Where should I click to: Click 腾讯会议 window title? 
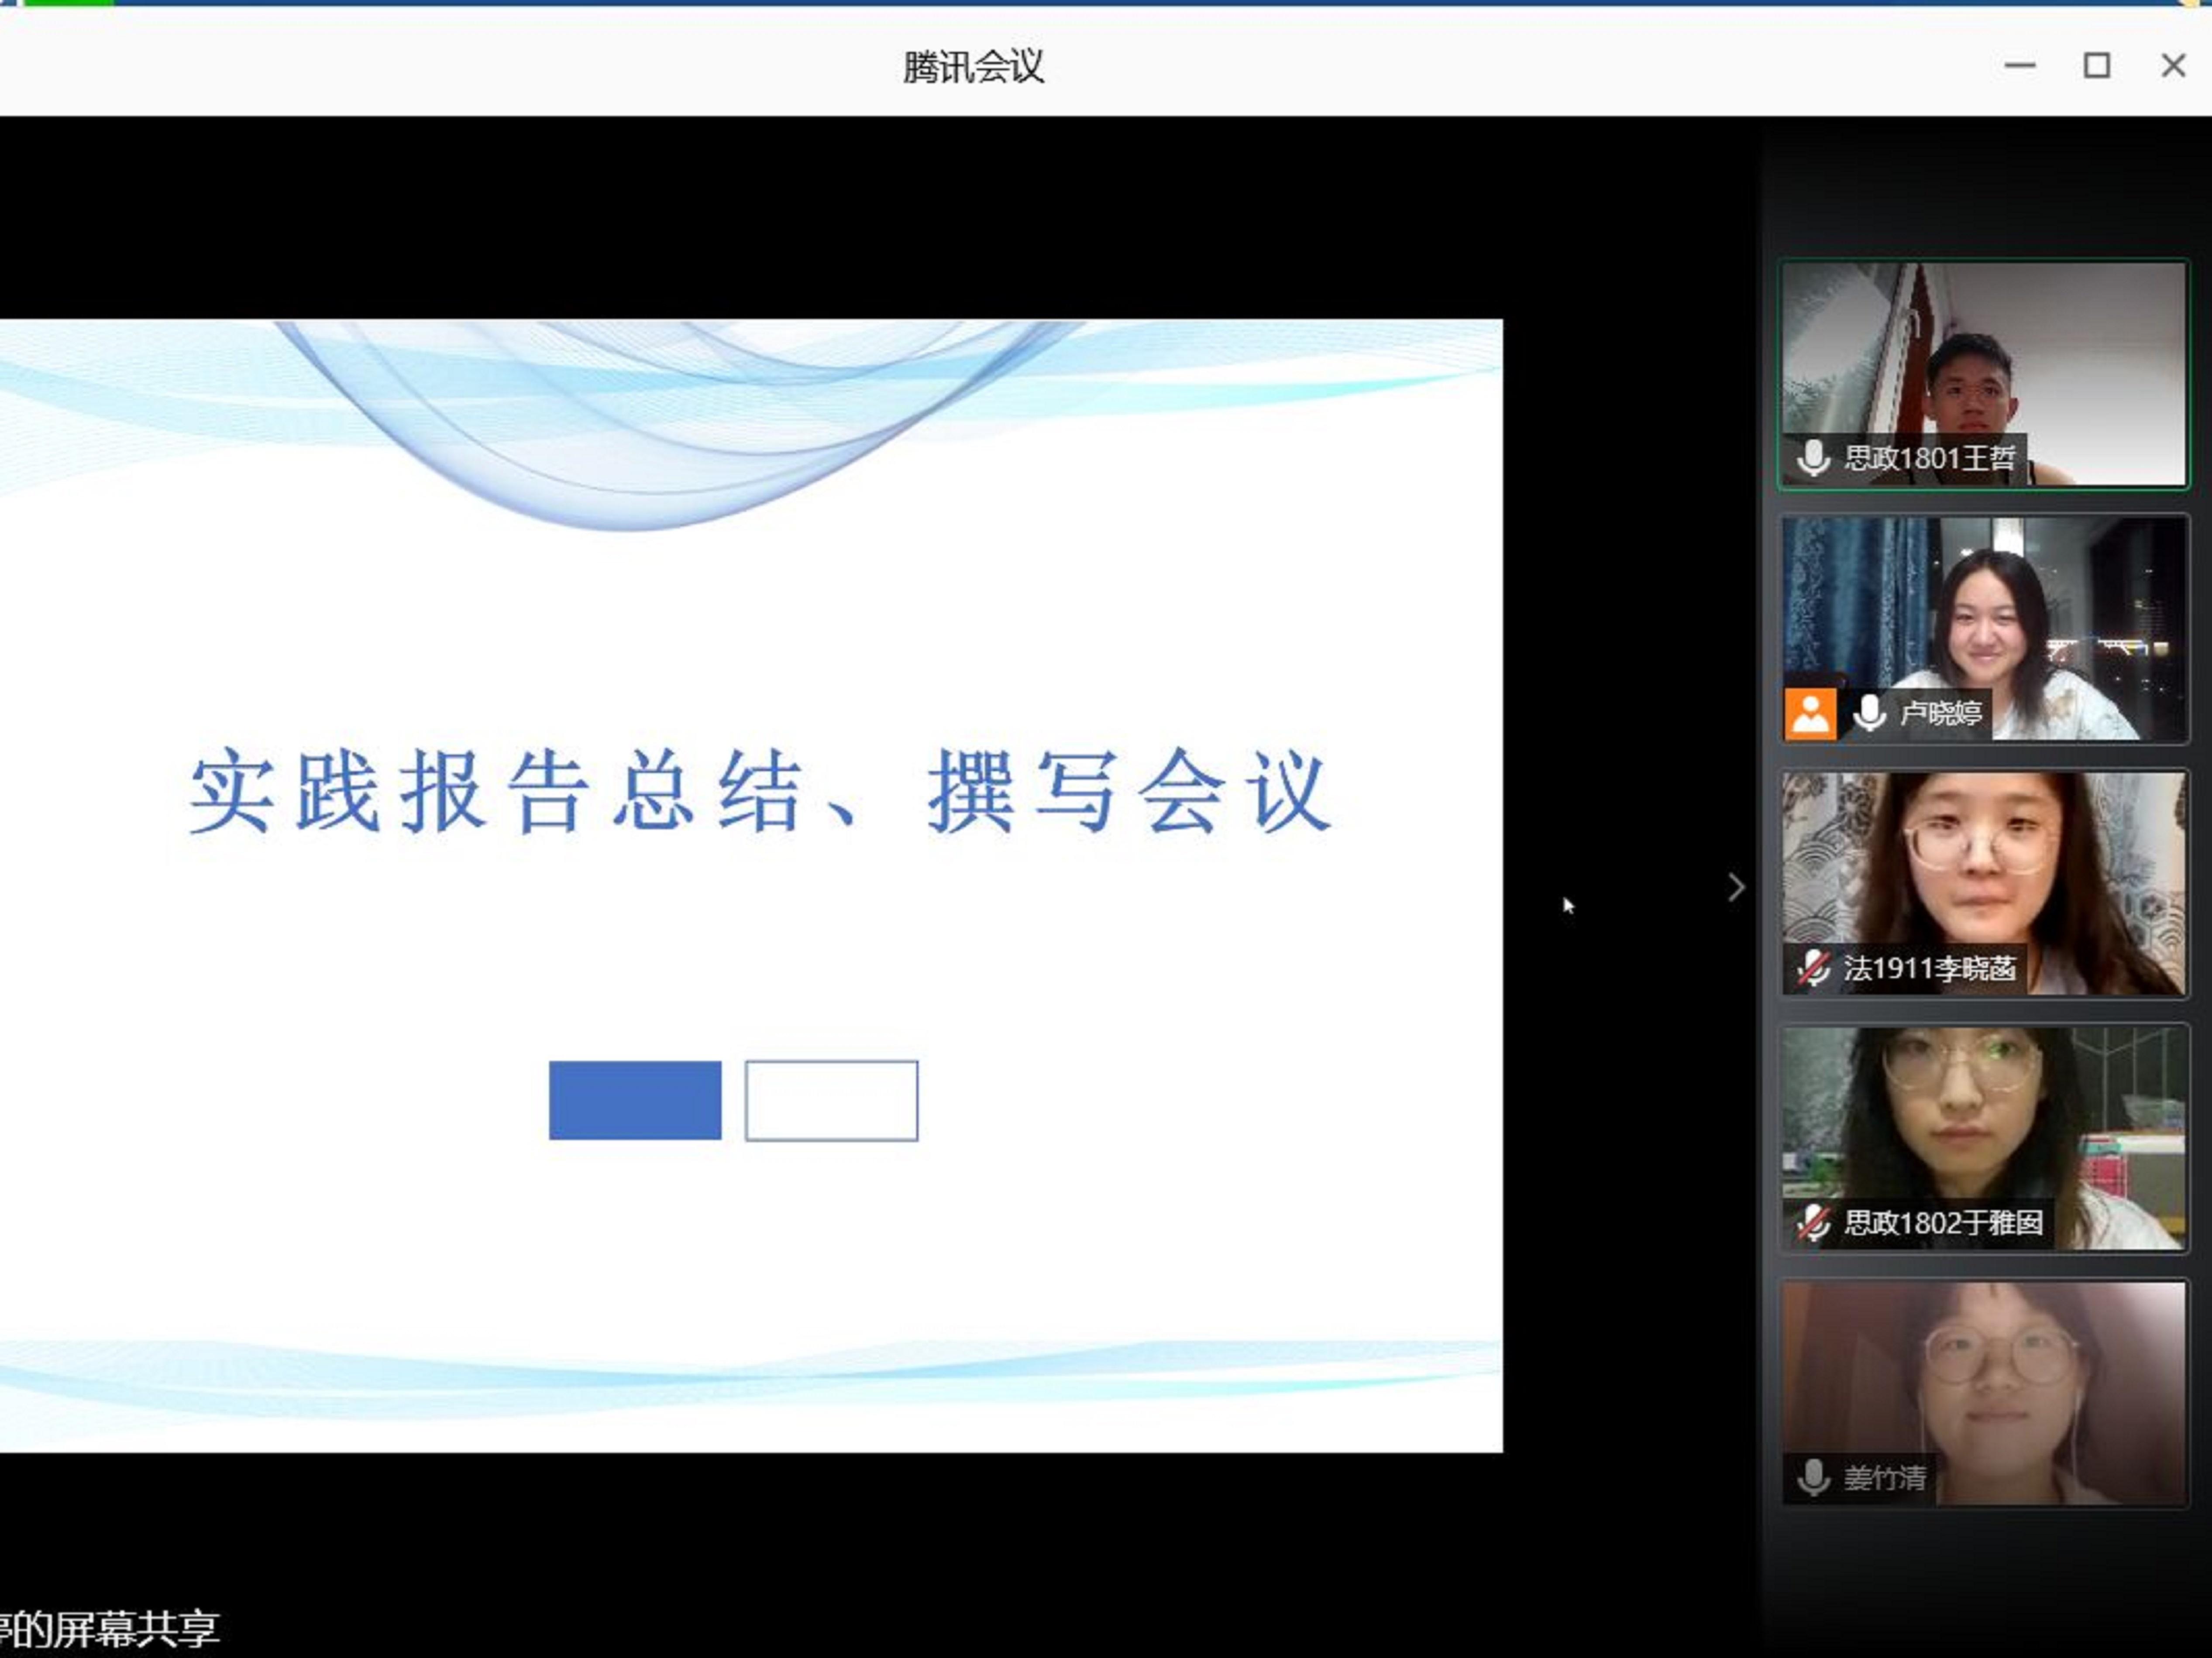(973, 67)
